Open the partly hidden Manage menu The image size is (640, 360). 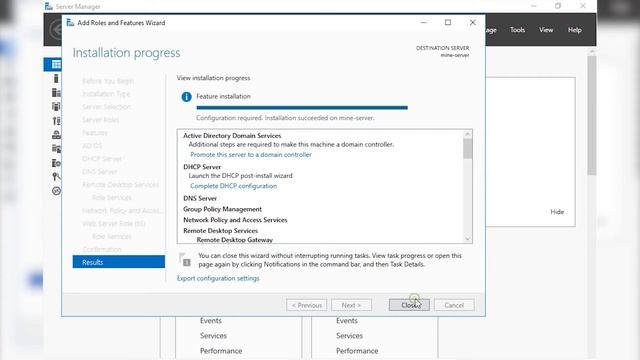tap(491, 30)
